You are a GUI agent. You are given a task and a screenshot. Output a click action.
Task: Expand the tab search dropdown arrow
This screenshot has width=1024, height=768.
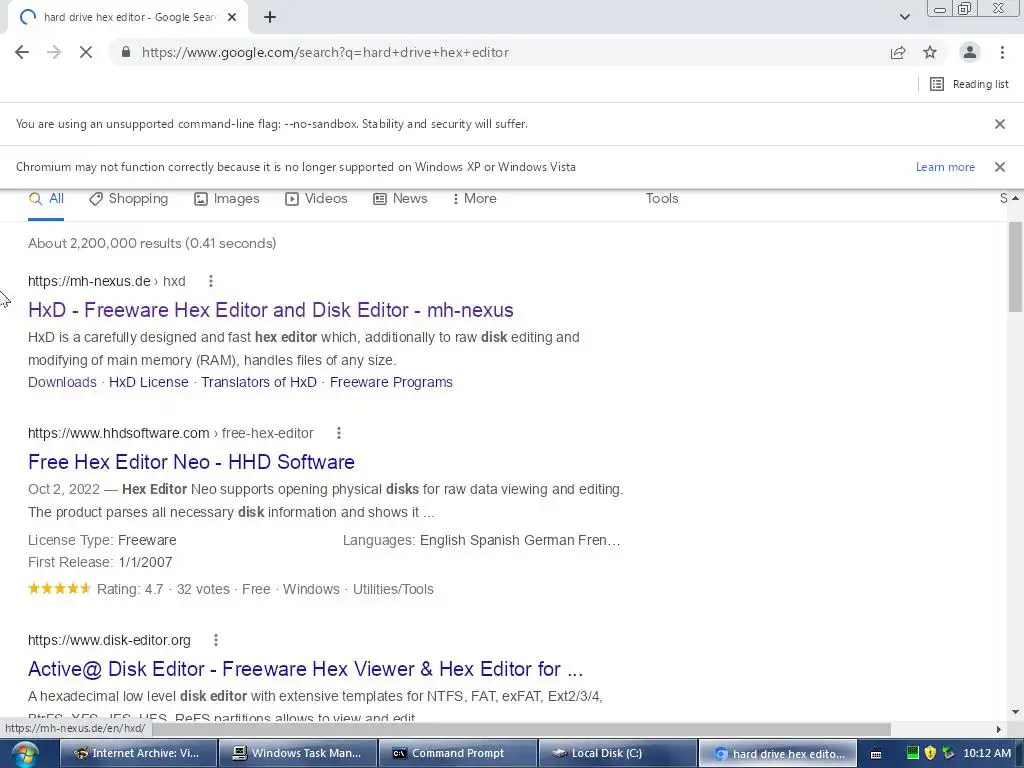[x=904, y=17]
